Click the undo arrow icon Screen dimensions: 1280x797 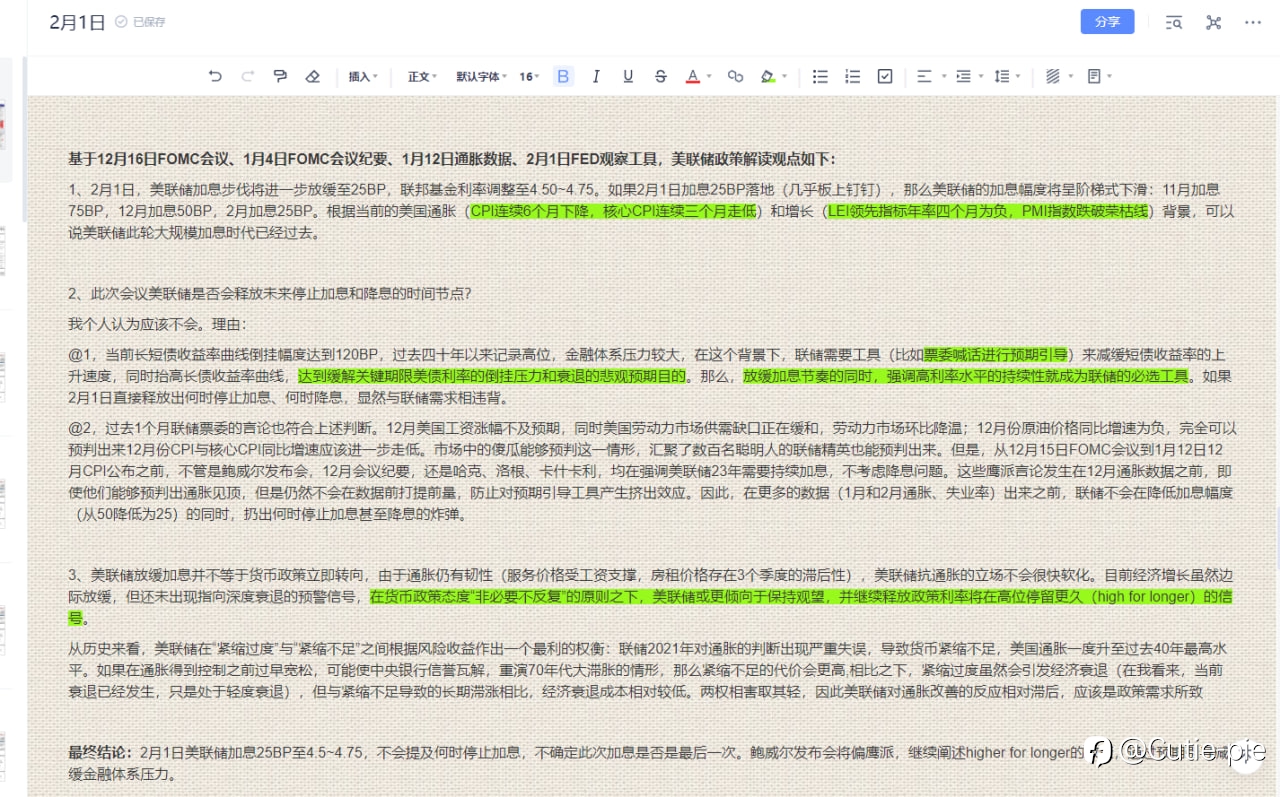[x=215, y=76]
